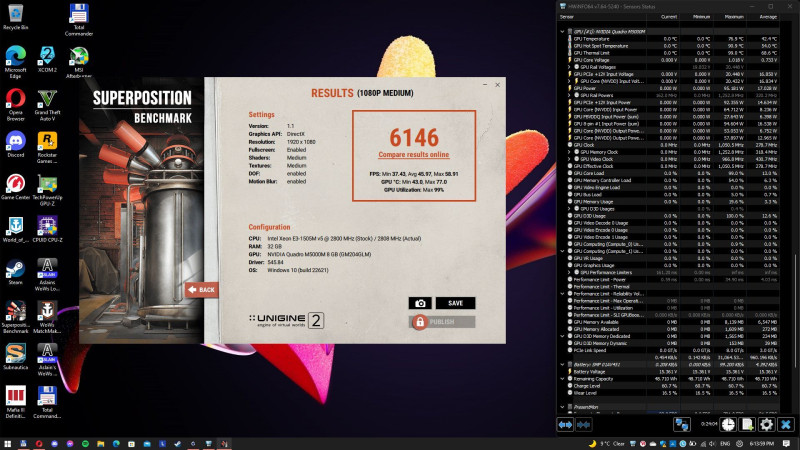Open Steam desktop icon

[15, 271]
